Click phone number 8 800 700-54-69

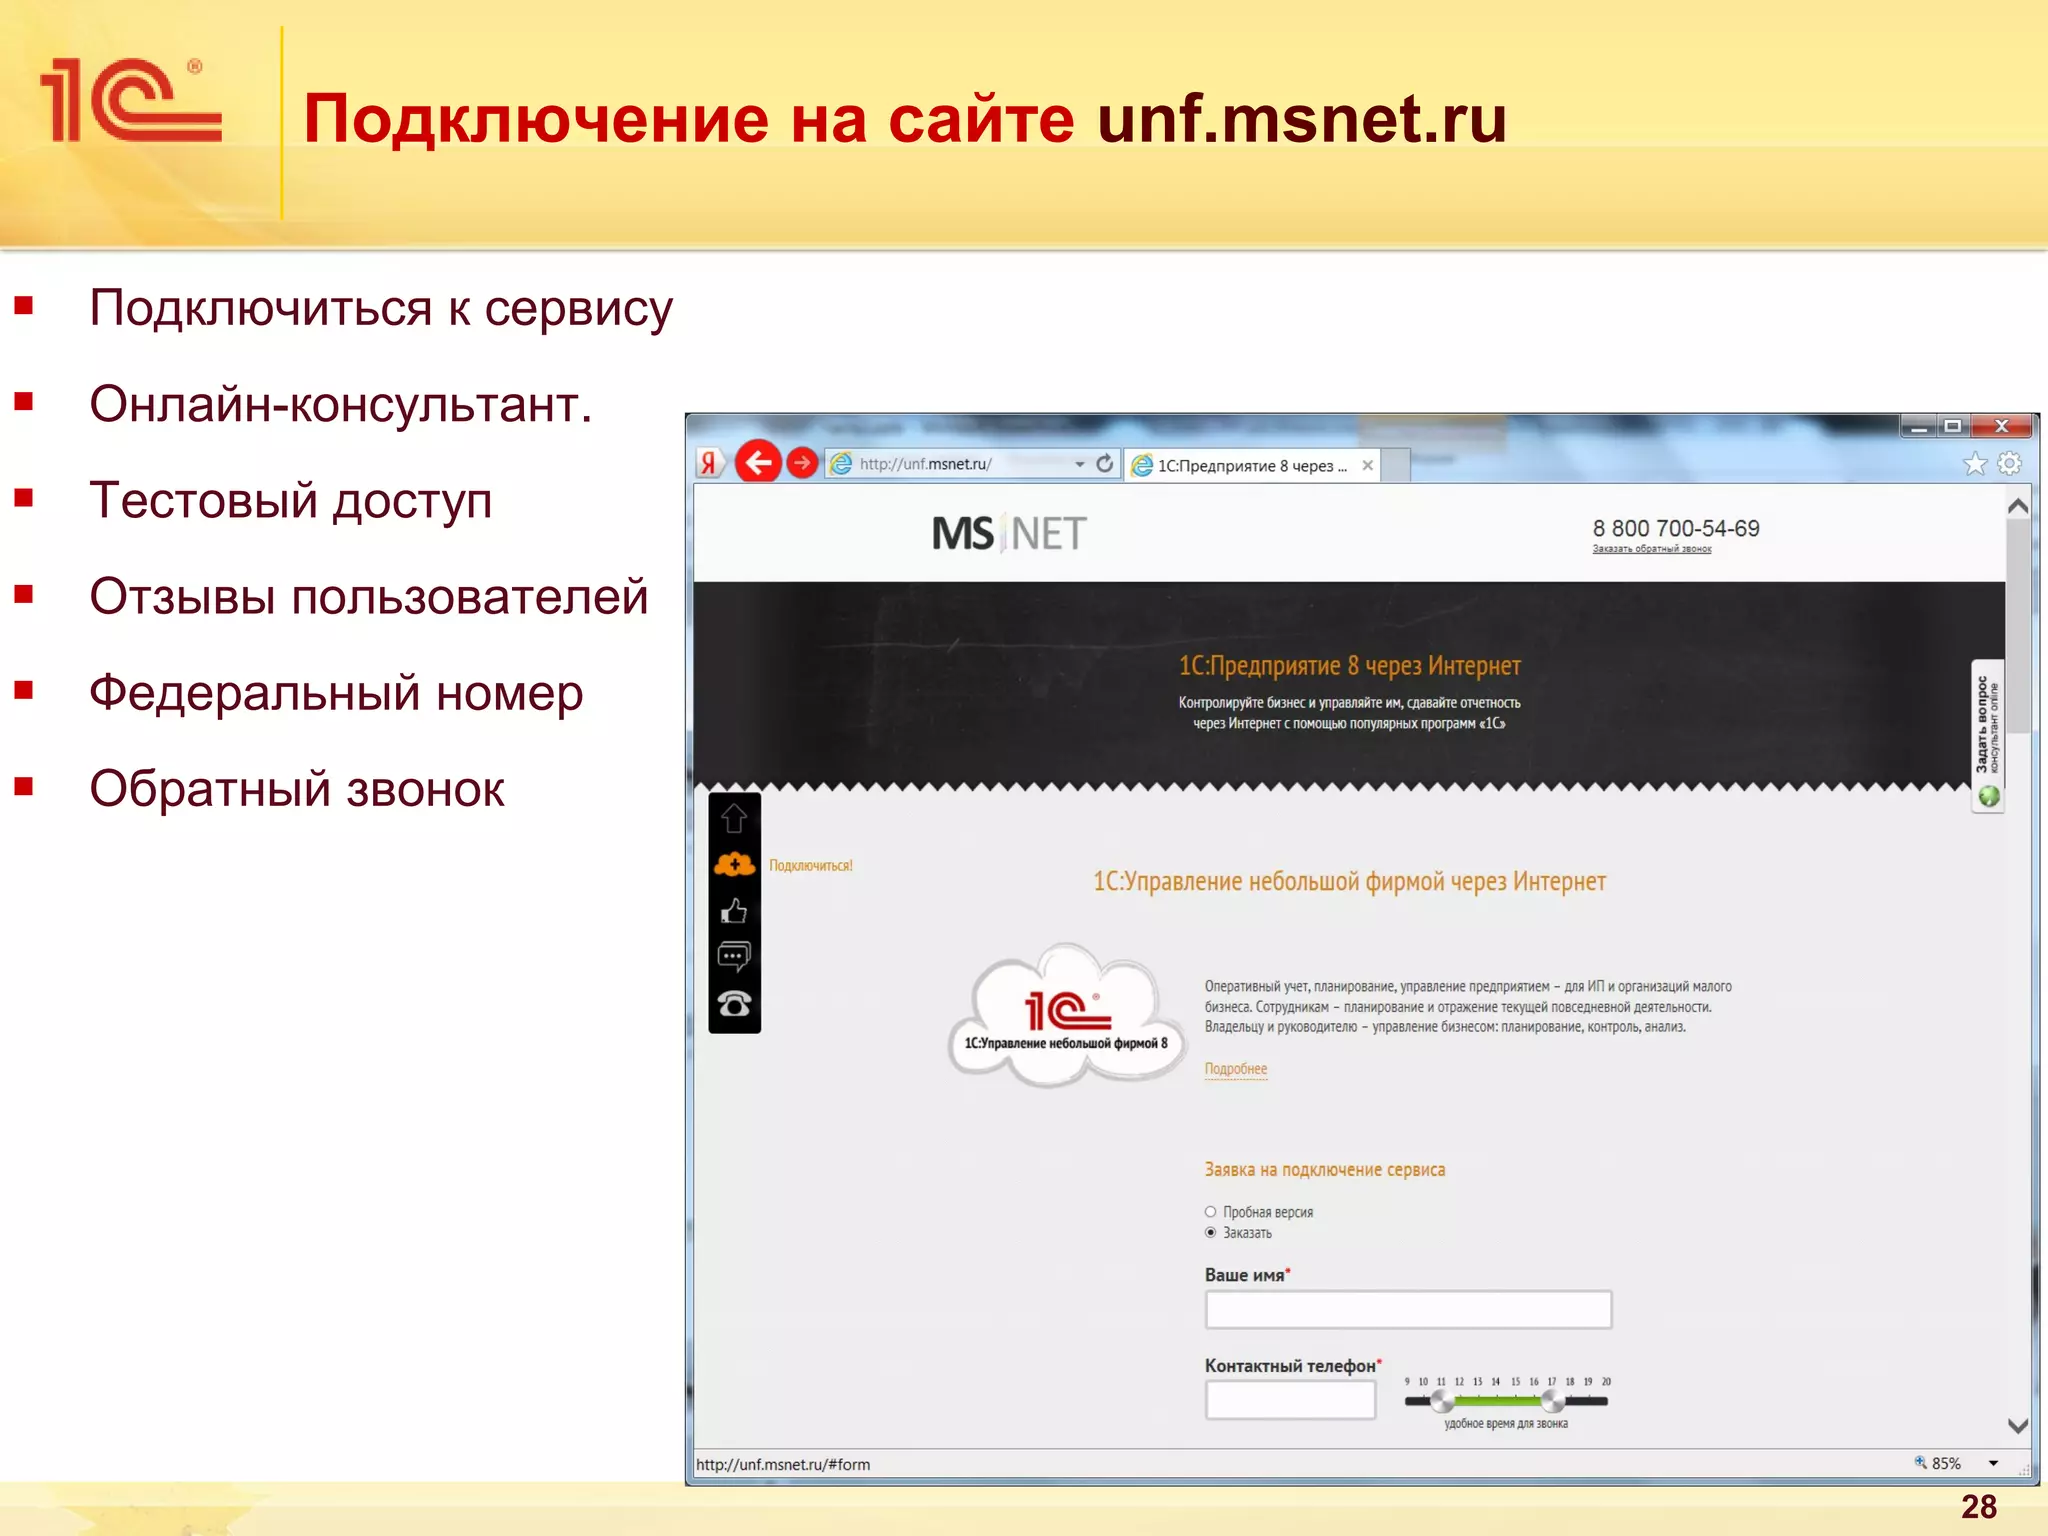(x=1676, y=528)
